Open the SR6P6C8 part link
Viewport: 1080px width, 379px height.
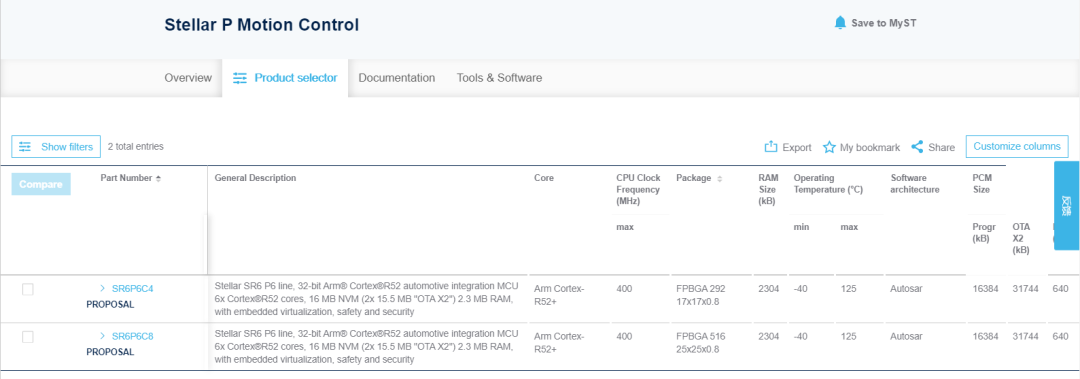(132, 336)
